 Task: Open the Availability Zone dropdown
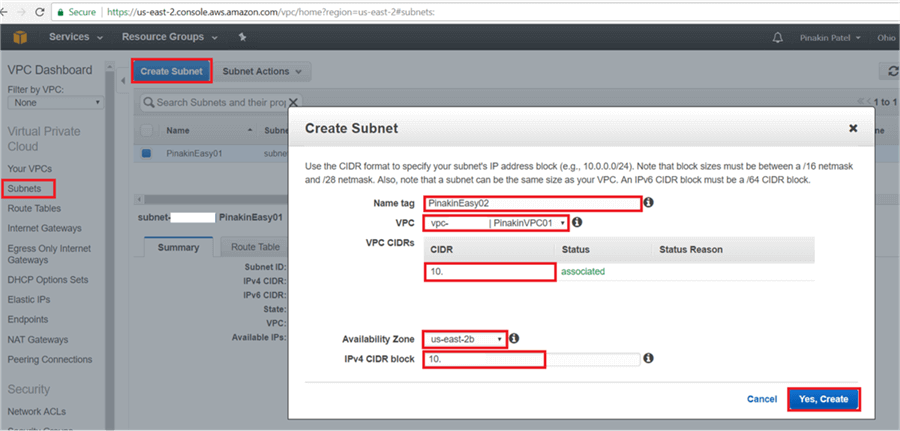coord(465,339)
